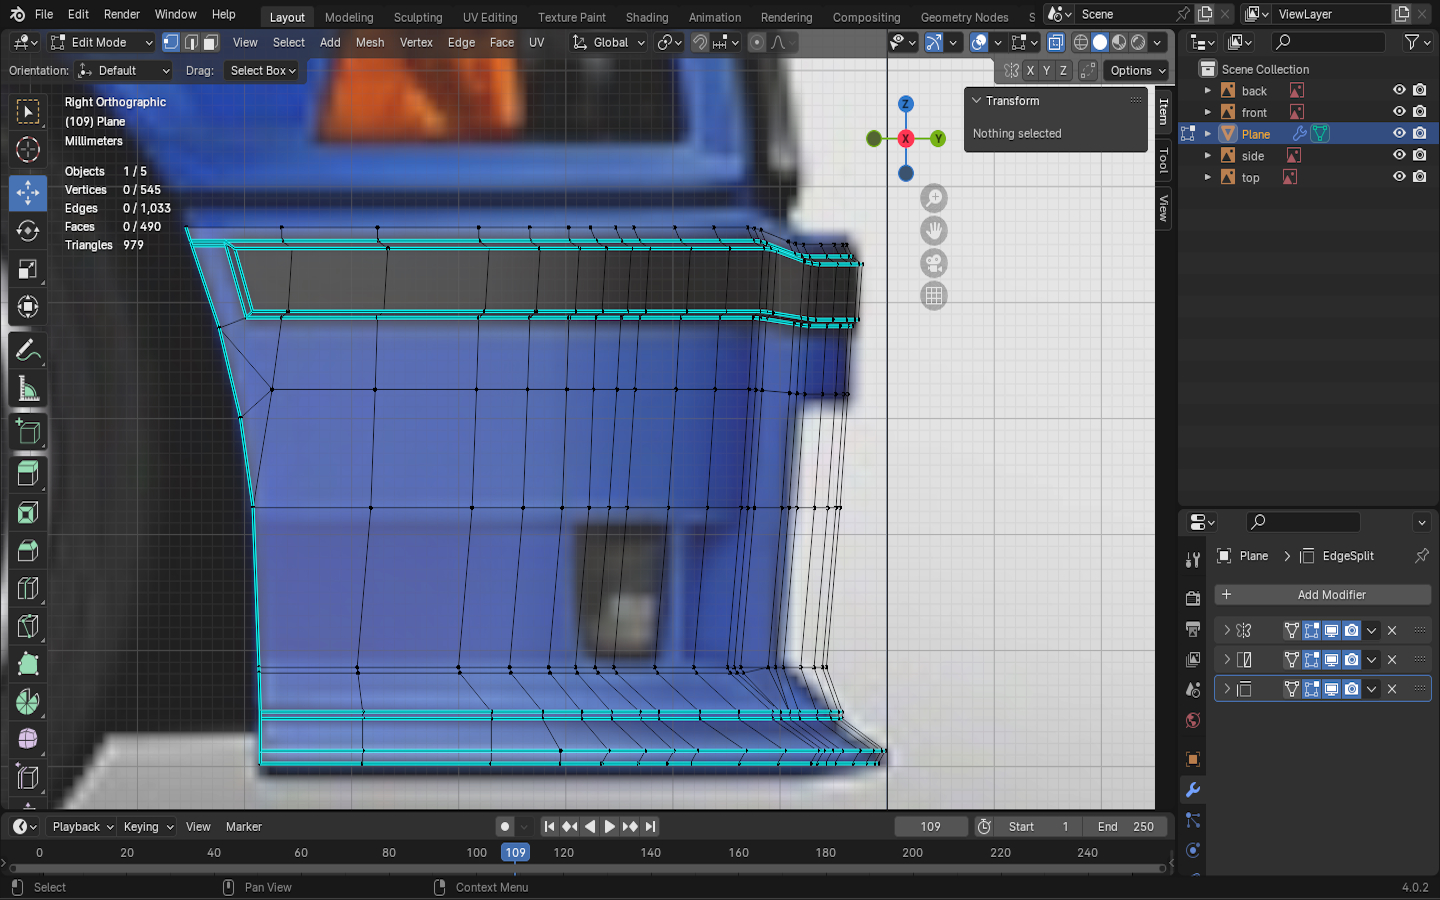Viewport: 1440px width, 900px height.
Task: Expand the 'front' item in the outliner
Action: point(1208,112)
